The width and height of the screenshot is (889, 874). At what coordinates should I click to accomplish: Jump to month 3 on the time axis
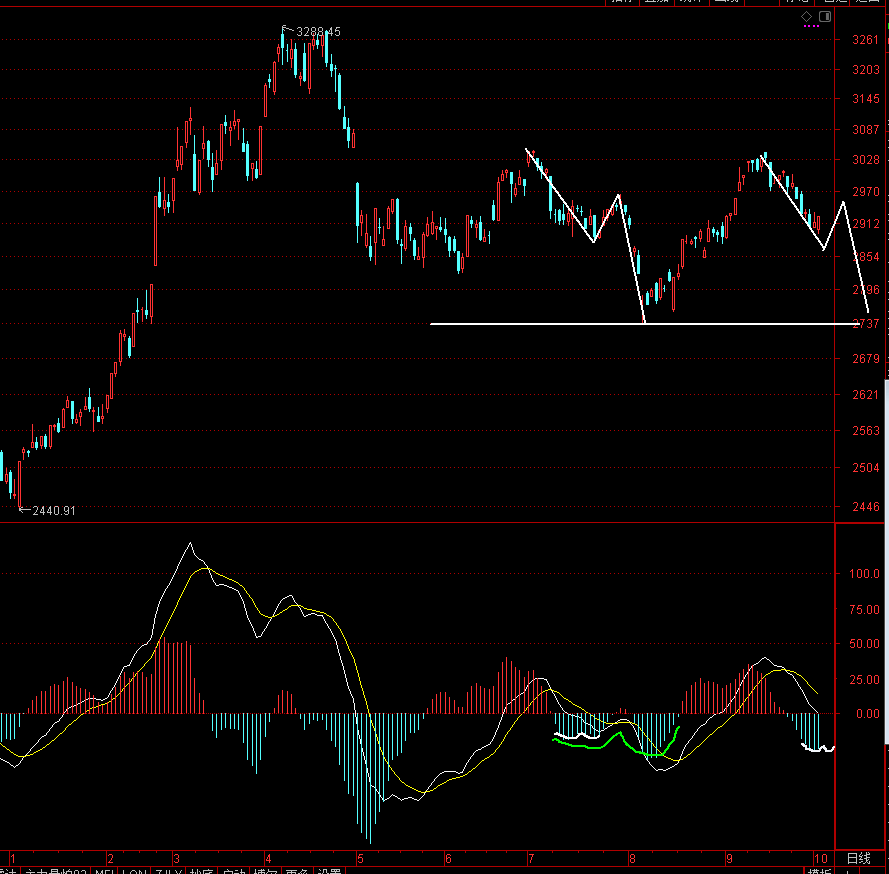coord(176,858)
